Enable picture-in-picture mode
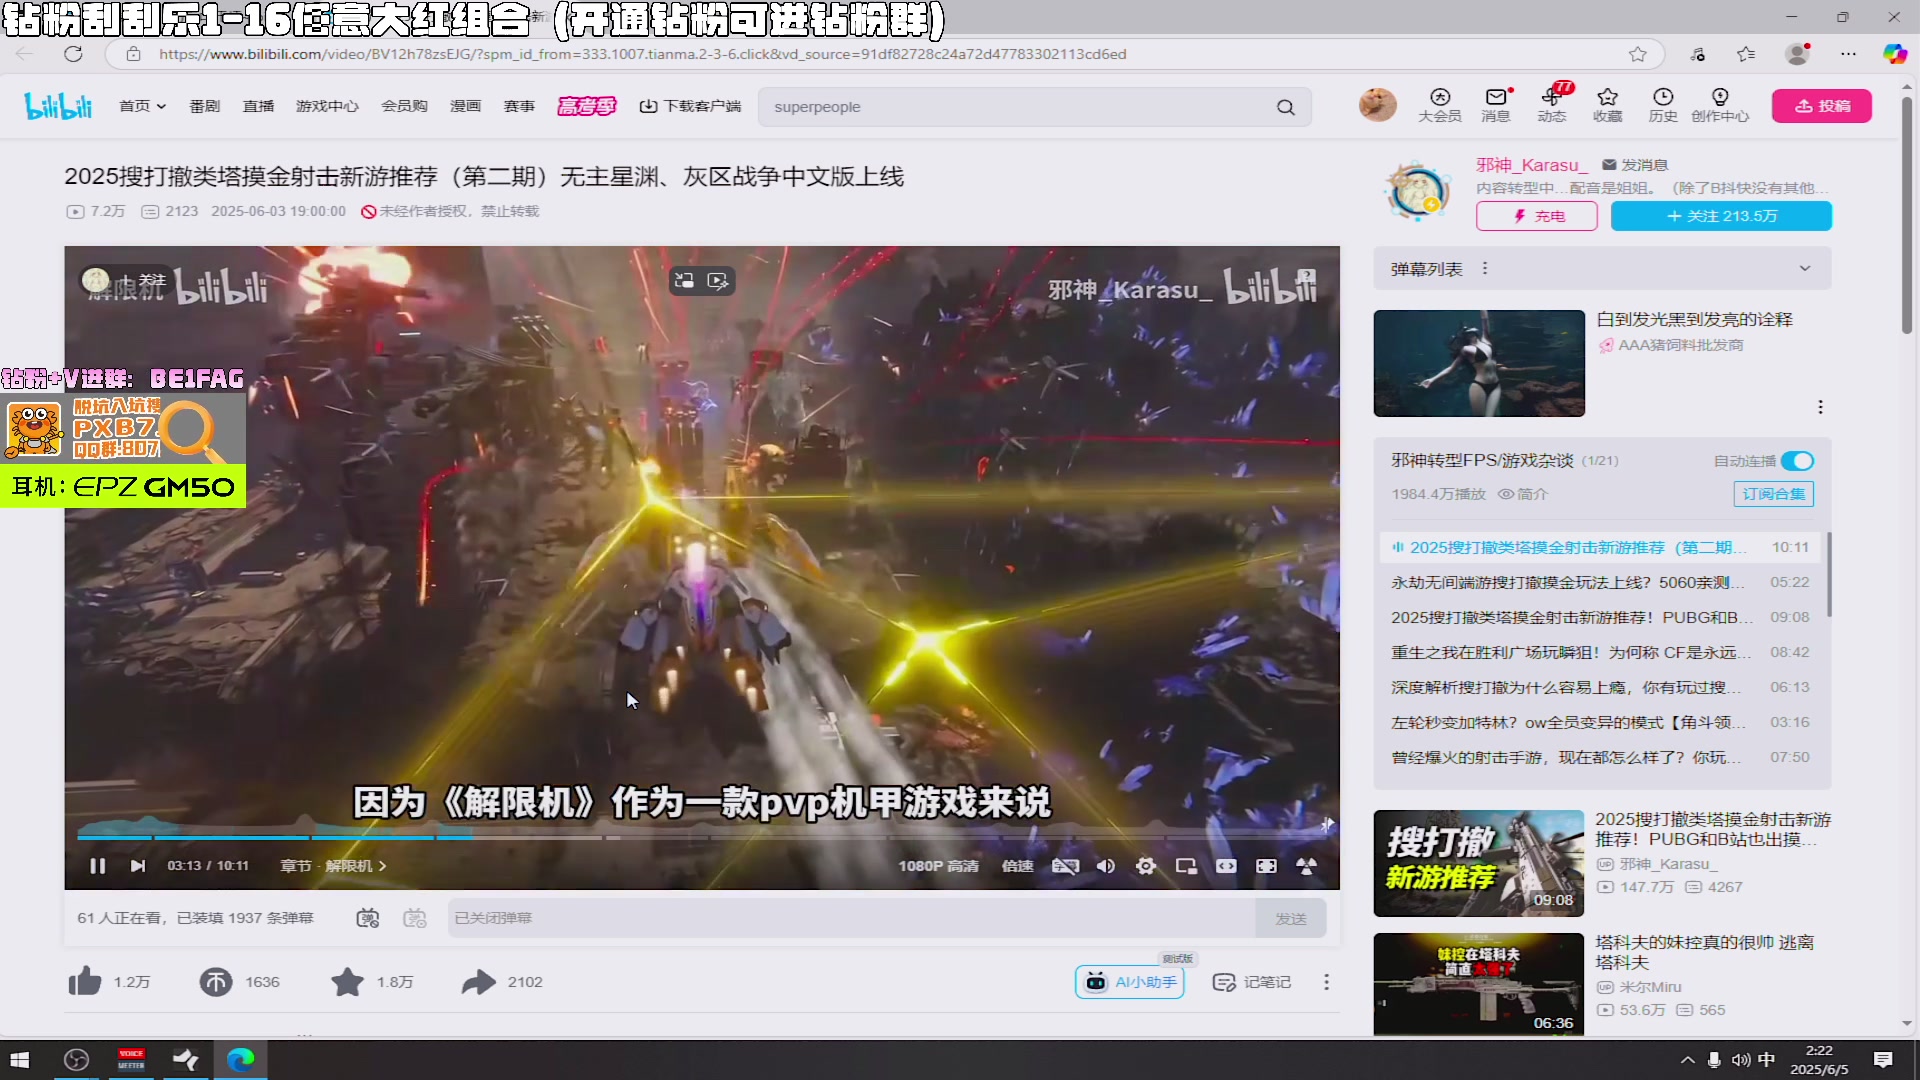The image size is (1920, 1080). (x=1186, y=866)
